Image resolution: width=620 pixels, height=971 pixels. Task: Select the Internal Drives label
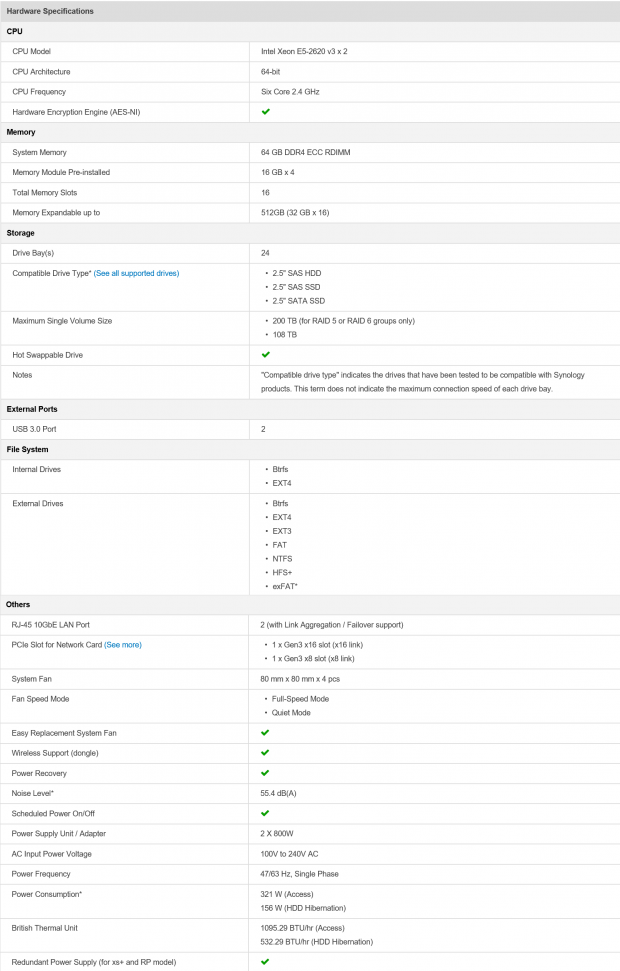(37, 469)
